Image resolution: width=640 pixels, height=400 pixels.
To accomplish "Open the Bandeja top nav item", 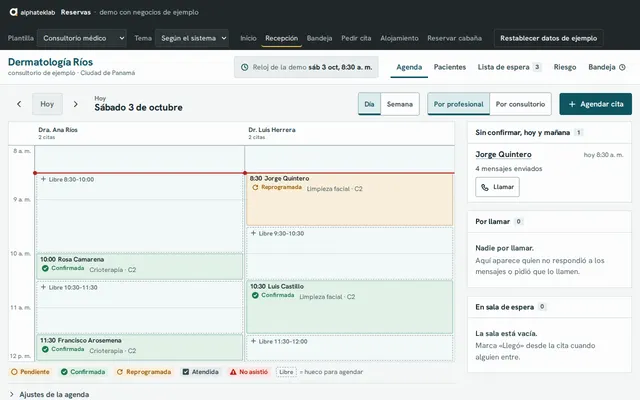I will click(x=319, y=38).
